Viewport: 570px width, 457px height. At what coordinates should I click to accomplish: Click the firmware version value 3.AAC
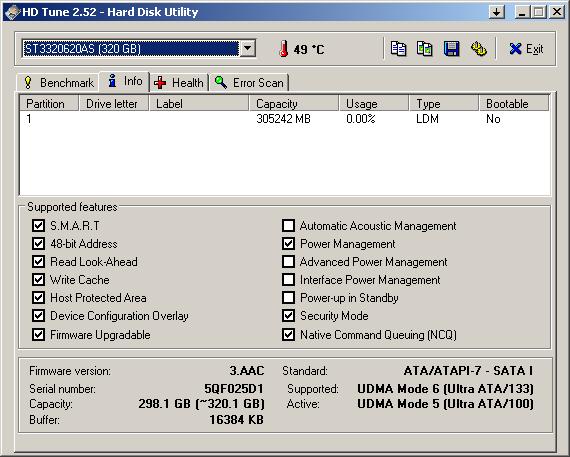coord(246,371)
